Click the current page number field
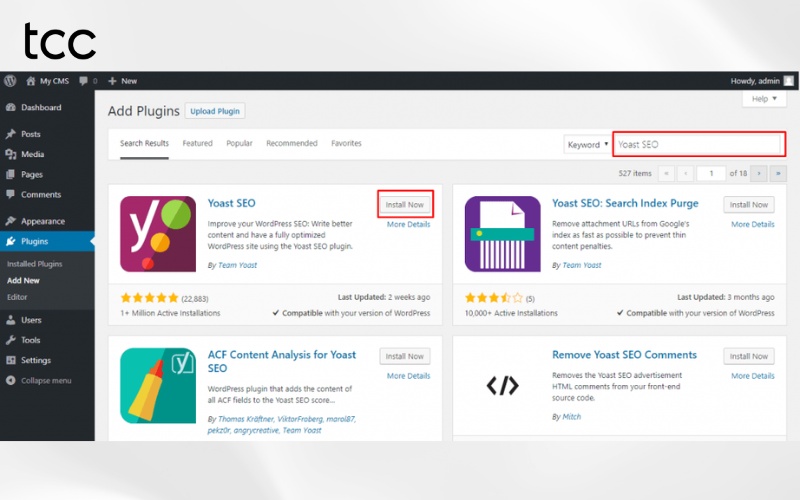Screen dimensions: 800x500 (711, 173)
